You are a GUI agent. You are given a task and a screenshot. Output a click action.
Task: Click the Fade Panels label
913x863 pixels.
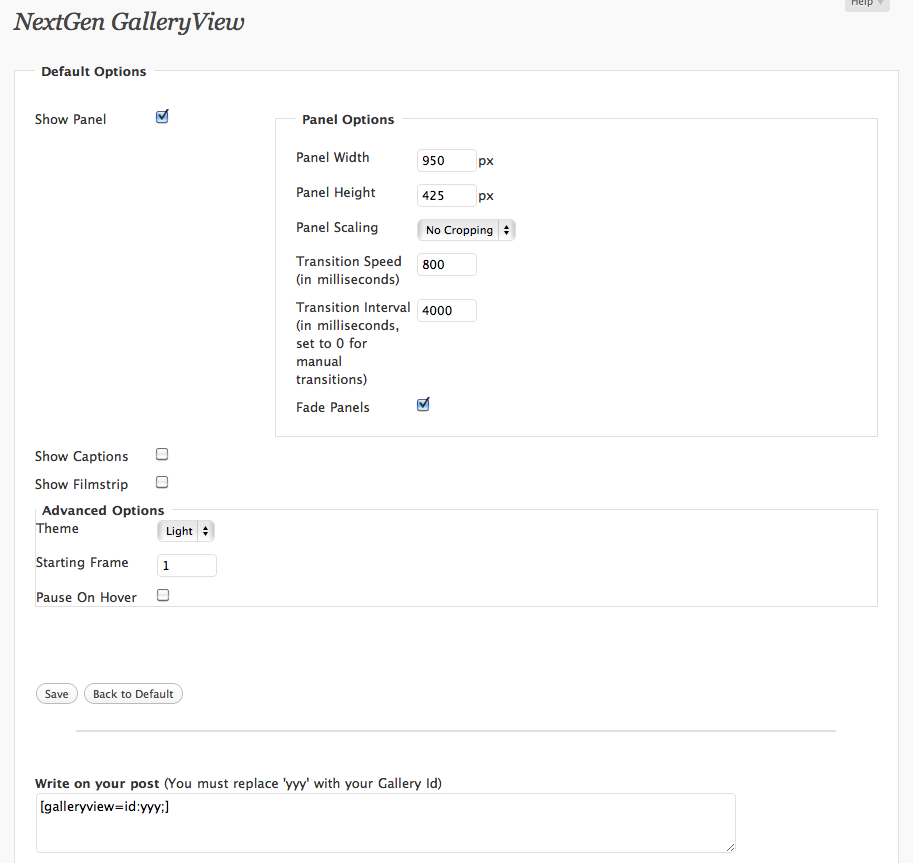point(333,408)
